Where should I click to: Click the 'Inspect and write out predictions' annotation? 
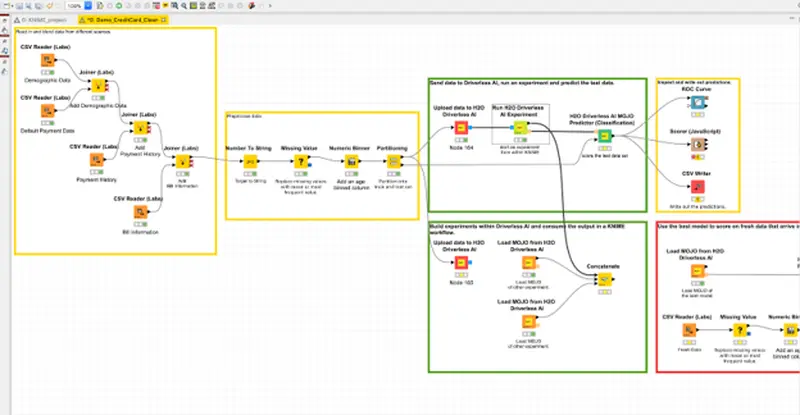pyautogui.click(x=694, y=82)
